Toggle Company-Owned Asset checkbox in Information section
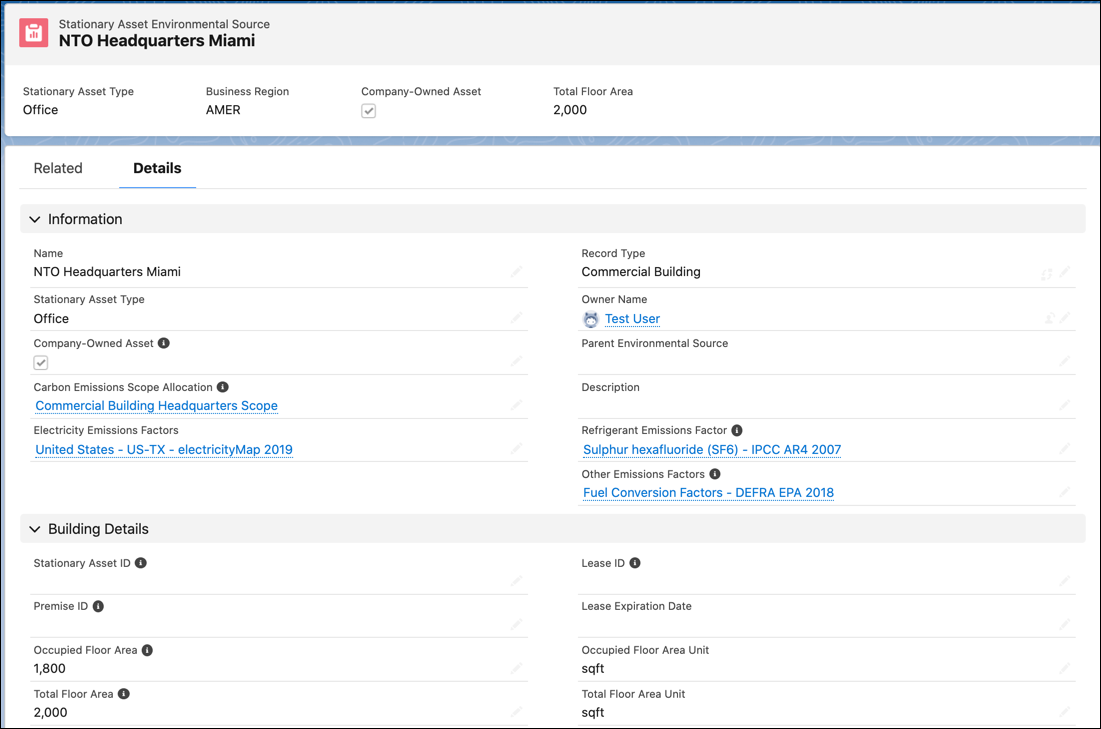This screenshot has height=729, width=1101. coord(41,363)
